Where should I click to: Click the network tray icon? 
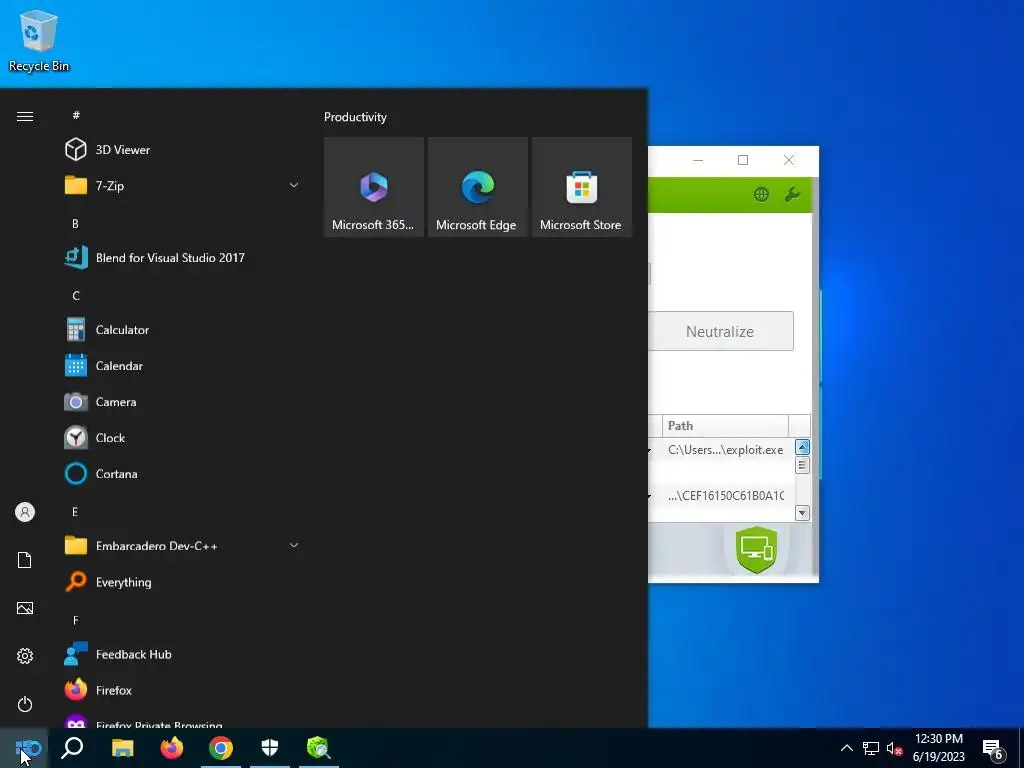click(871, 748)
